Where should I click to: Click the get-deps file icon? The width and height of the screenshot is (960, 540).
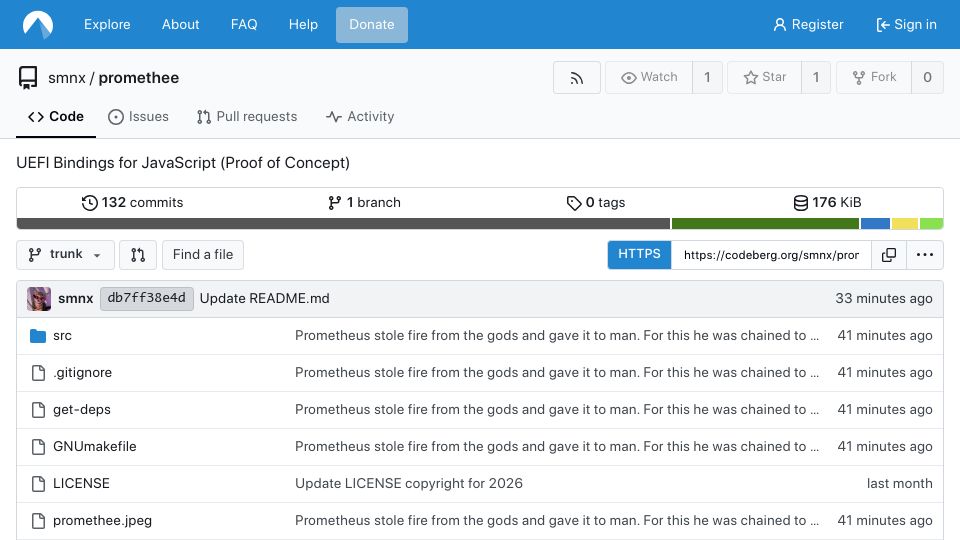(x=38, y=410)
